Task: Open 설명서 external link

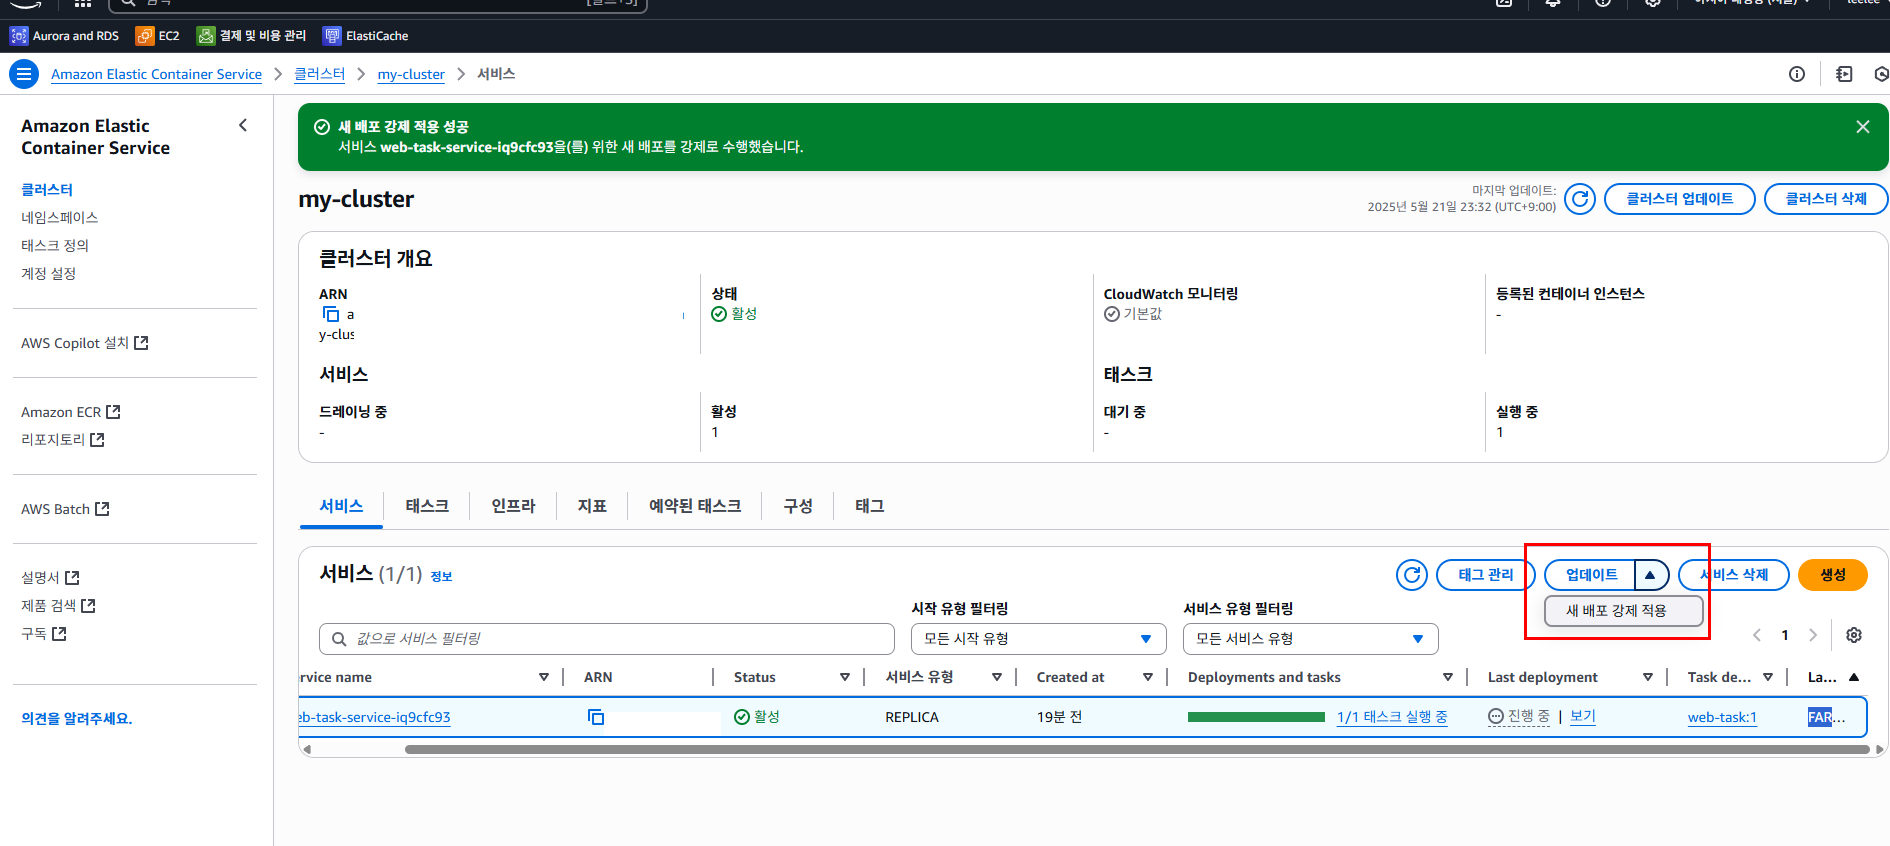Action: (50, 578)
